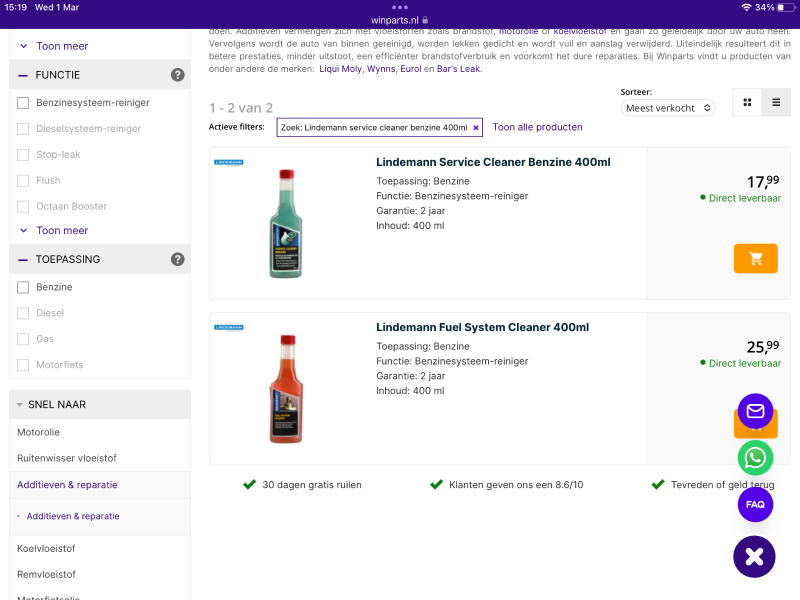Open Koelvloeistof category
This screenshot has height=600, width=800.
coord(46,548)
